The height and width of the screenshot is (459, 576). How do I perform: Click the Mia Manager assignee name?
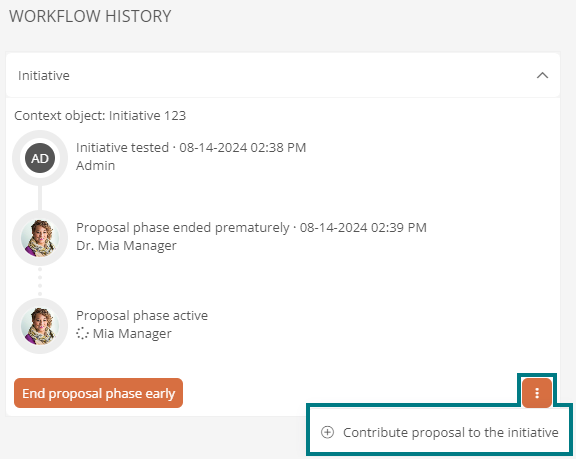coord(132,334)
